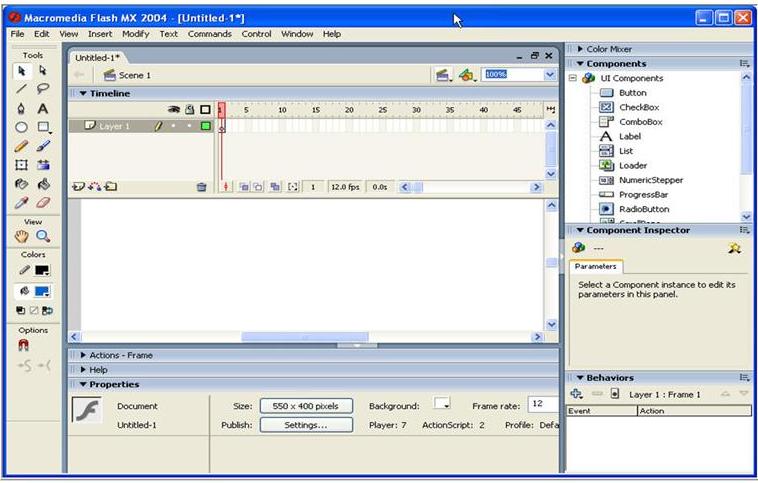Select the Hand tool

[x=21, y=236]
